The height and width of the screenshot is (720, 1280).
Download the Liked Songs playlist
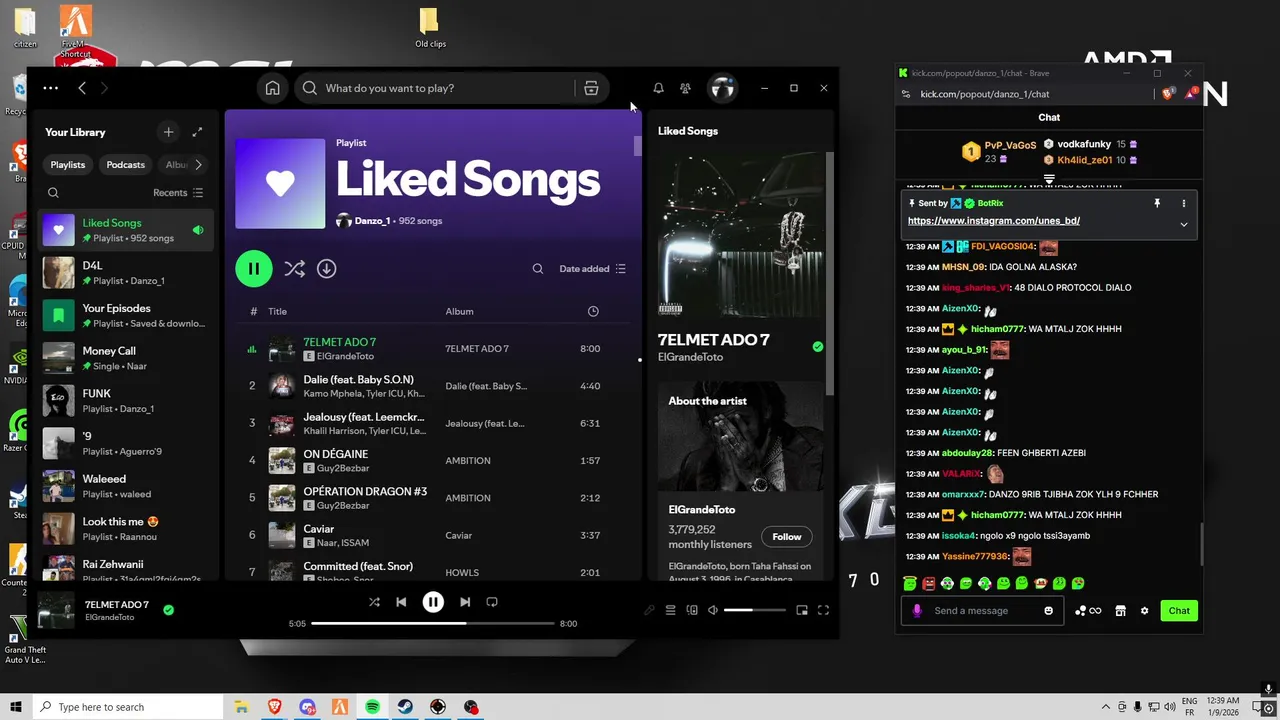[326, 268]
